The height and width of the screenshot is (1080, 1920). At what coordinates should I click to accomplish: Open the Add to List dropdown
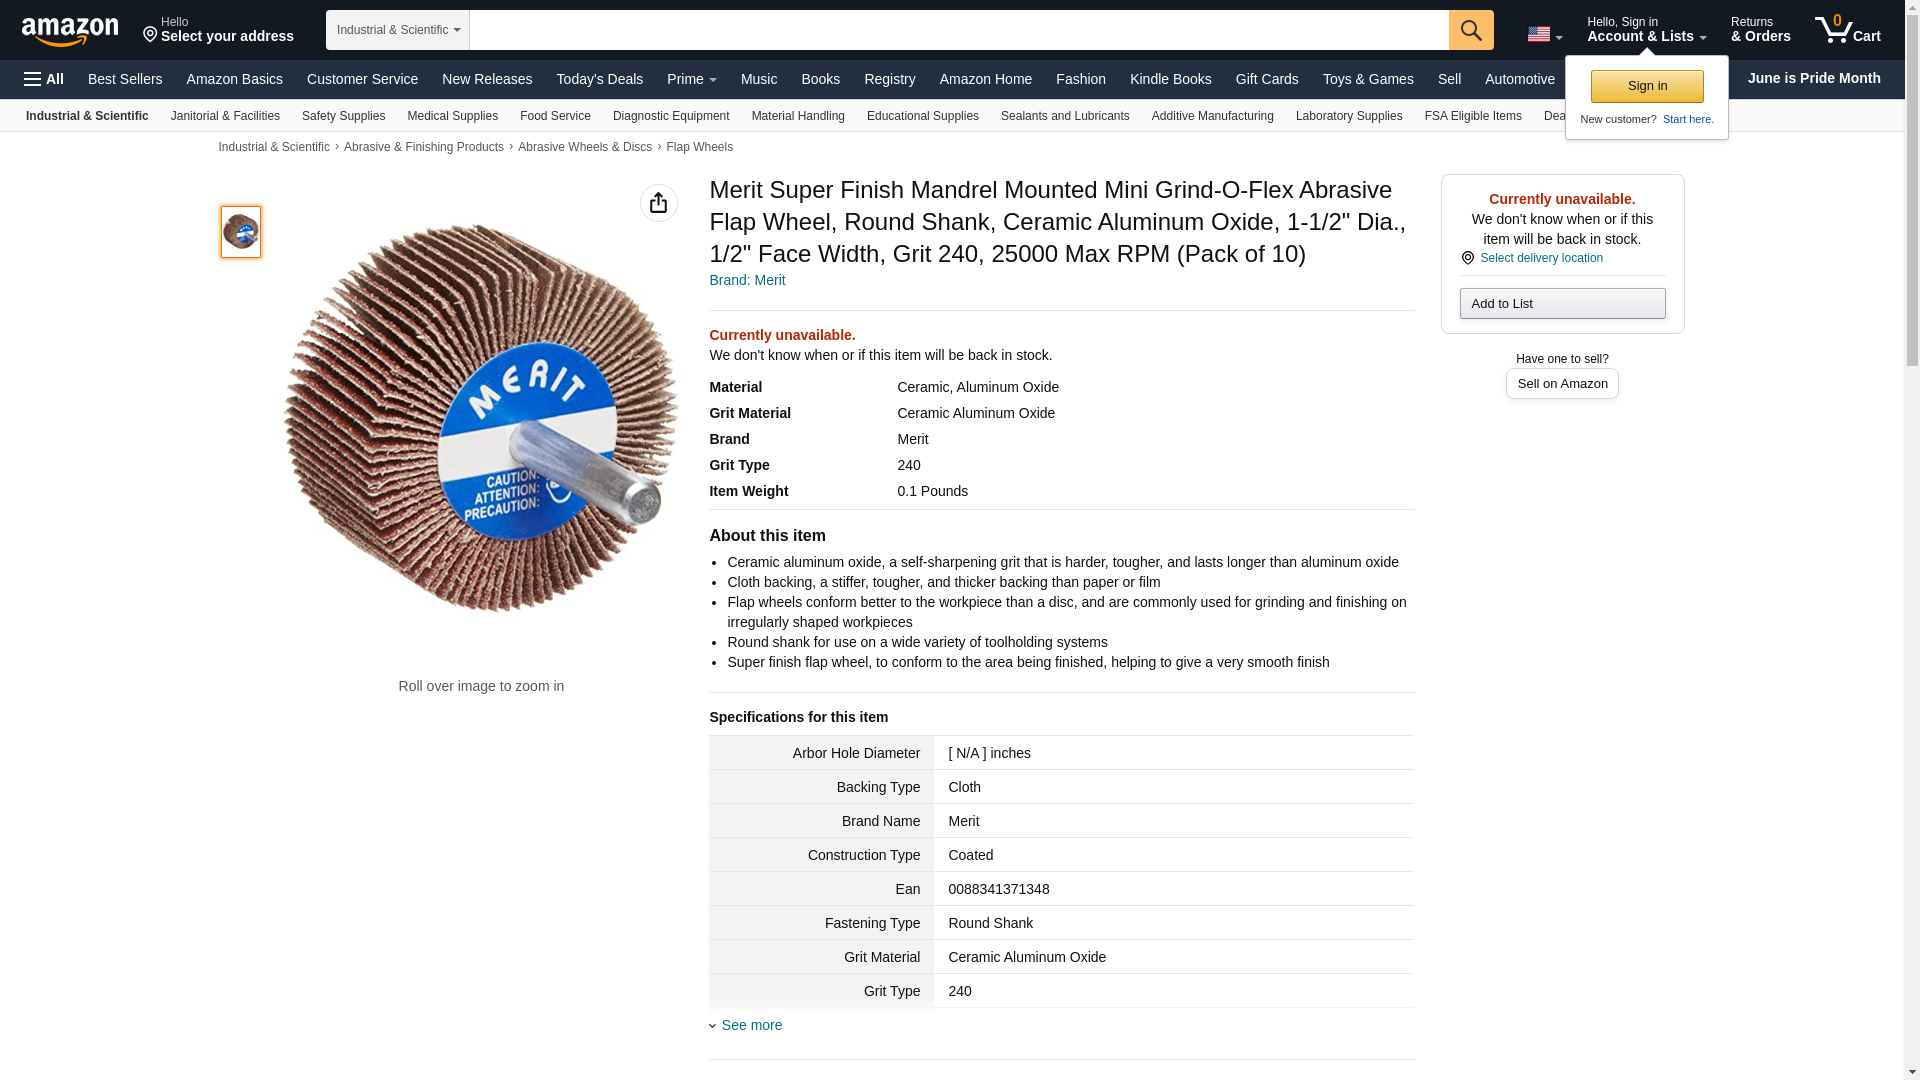coord(1562,303)
